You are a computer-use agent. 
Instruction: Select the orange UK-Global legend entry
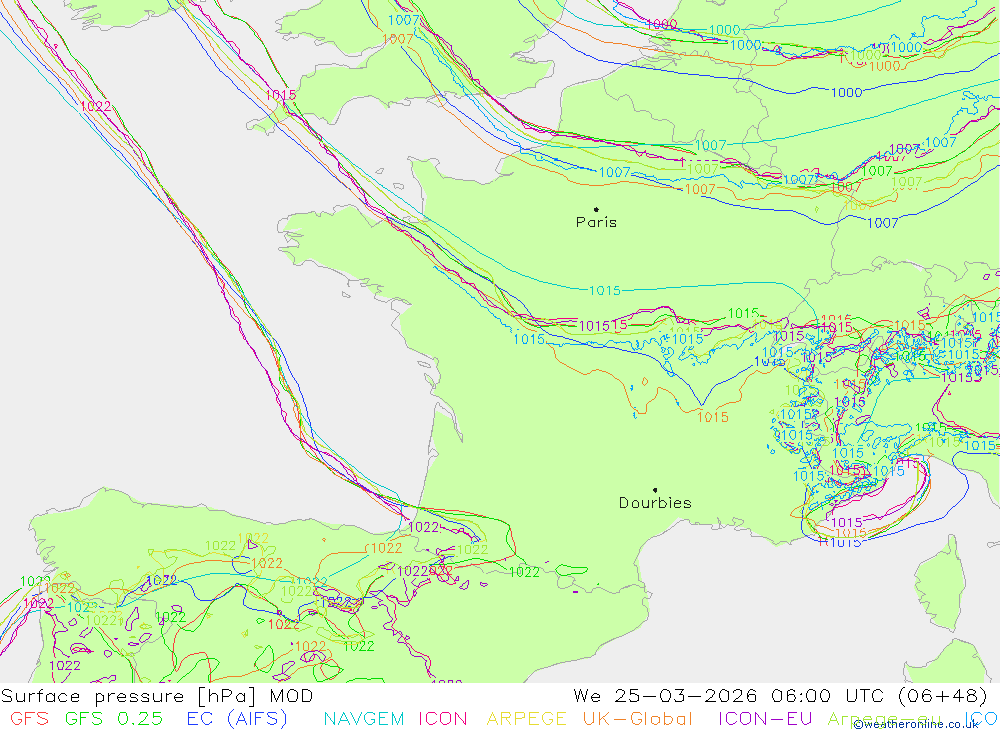[x=637, y=719]
